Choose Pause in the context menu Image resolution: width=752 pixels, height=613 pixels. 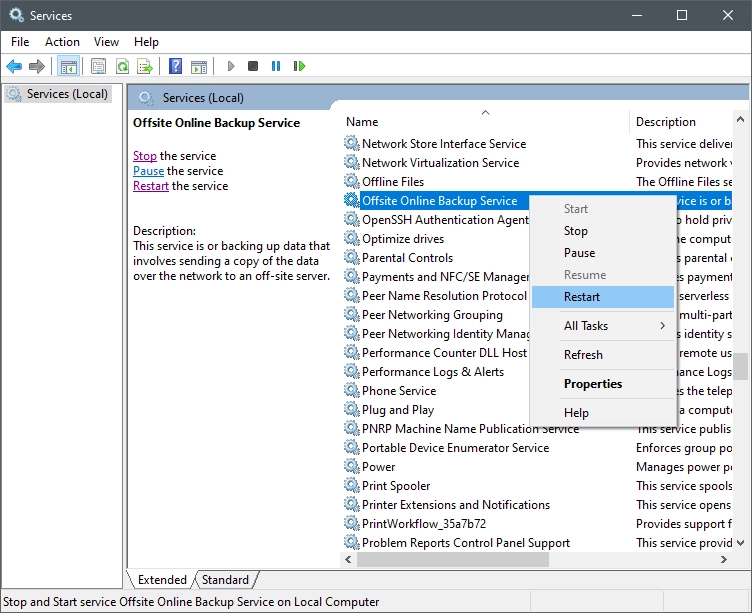(x=603, y=253)
